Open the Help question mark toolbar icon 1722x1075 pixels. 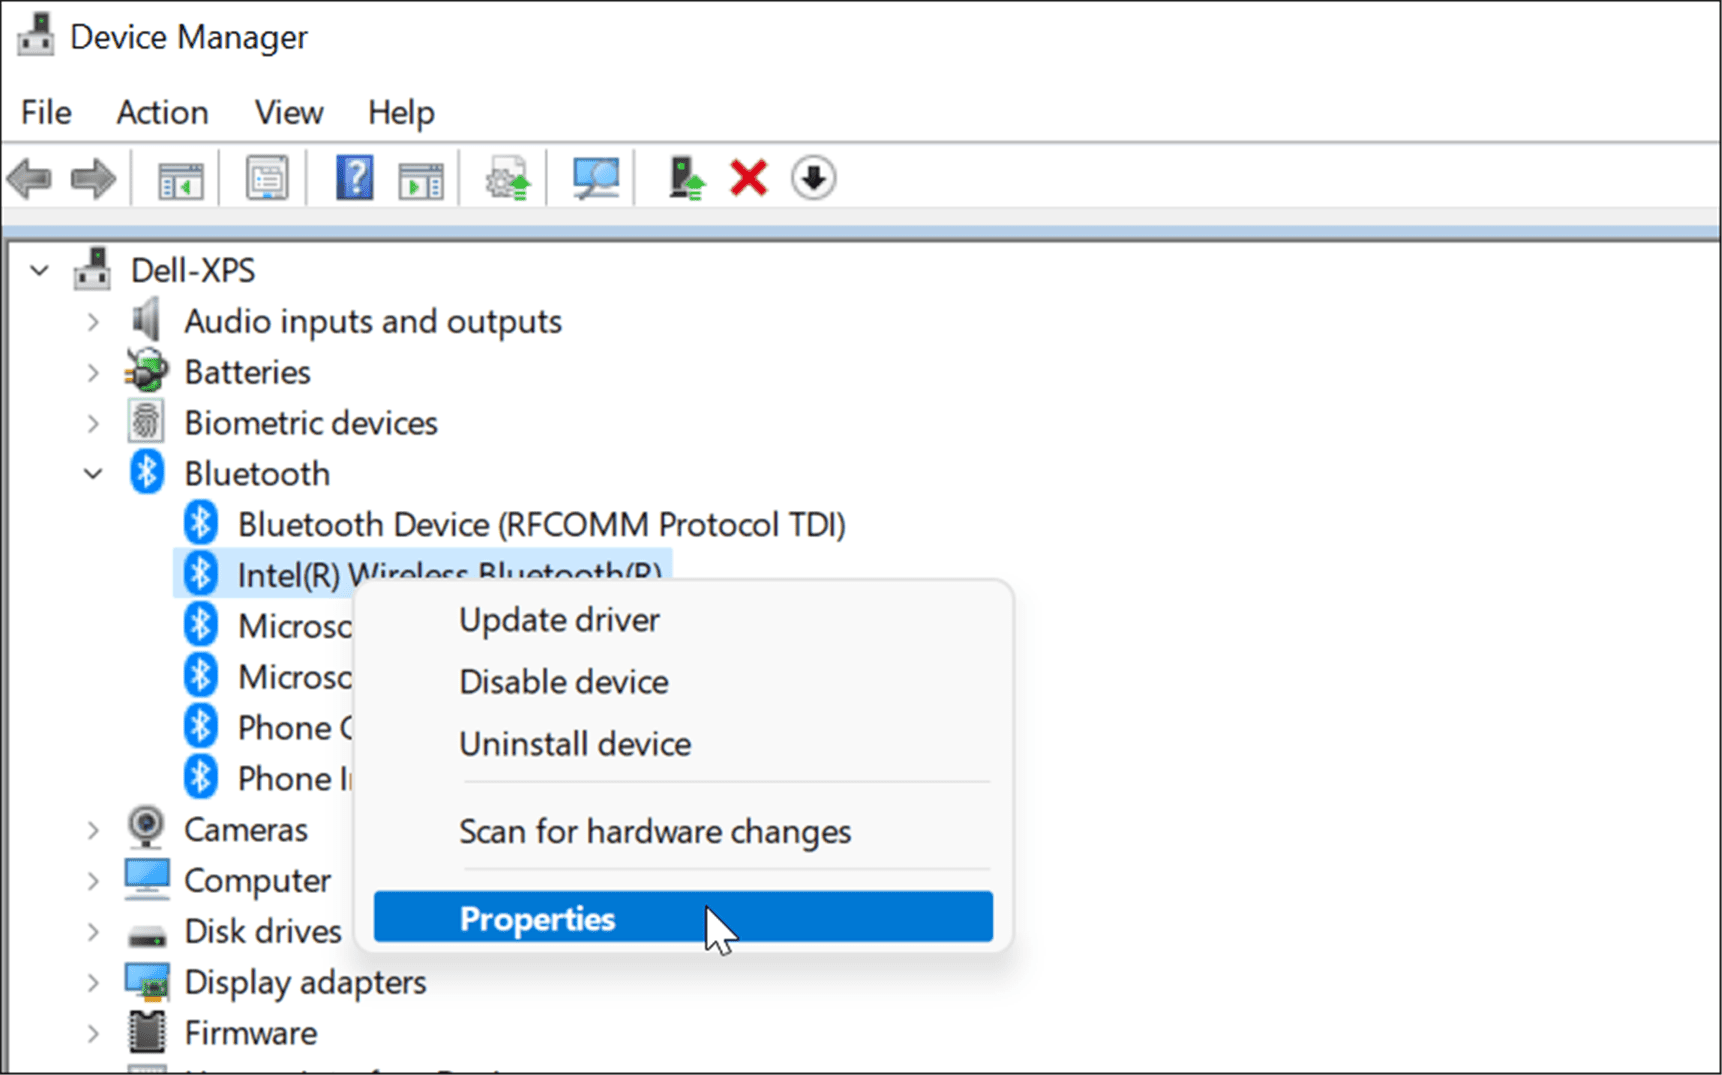[354, 179]
